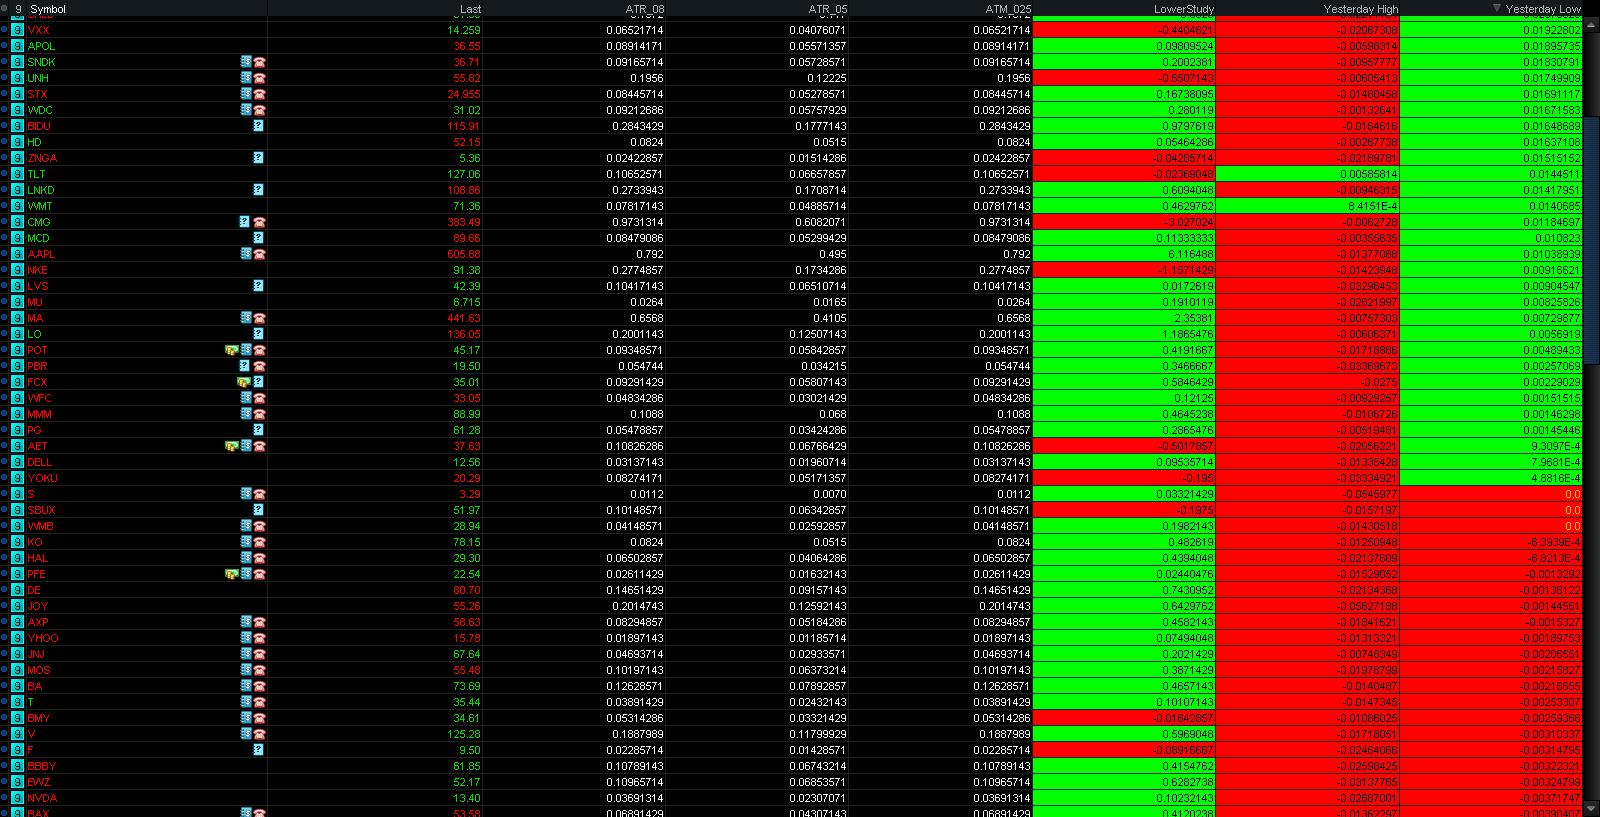The width and height of the screenshot is (1600, 817).
Task: Click the notebook dollar icon in the JNJ row
Action: tap(246, 654)
